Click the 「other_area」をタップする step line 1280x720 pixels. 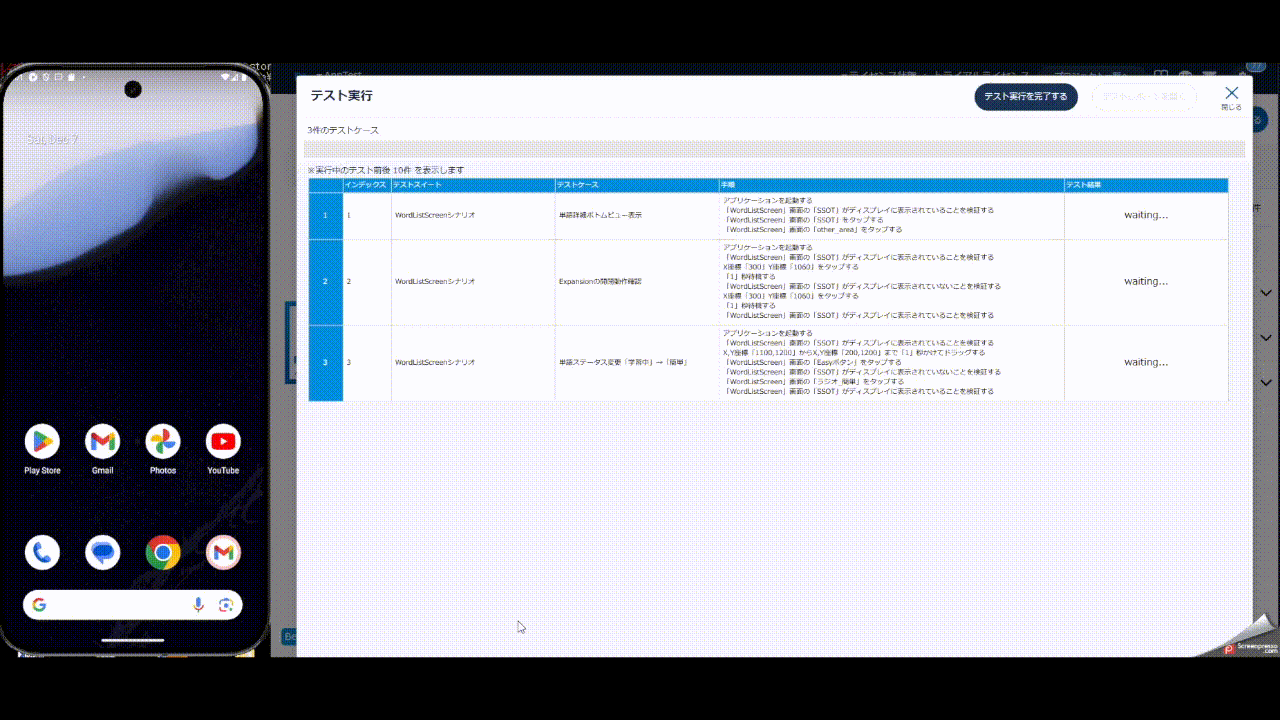pyautogui.click(x=812, y=230)
